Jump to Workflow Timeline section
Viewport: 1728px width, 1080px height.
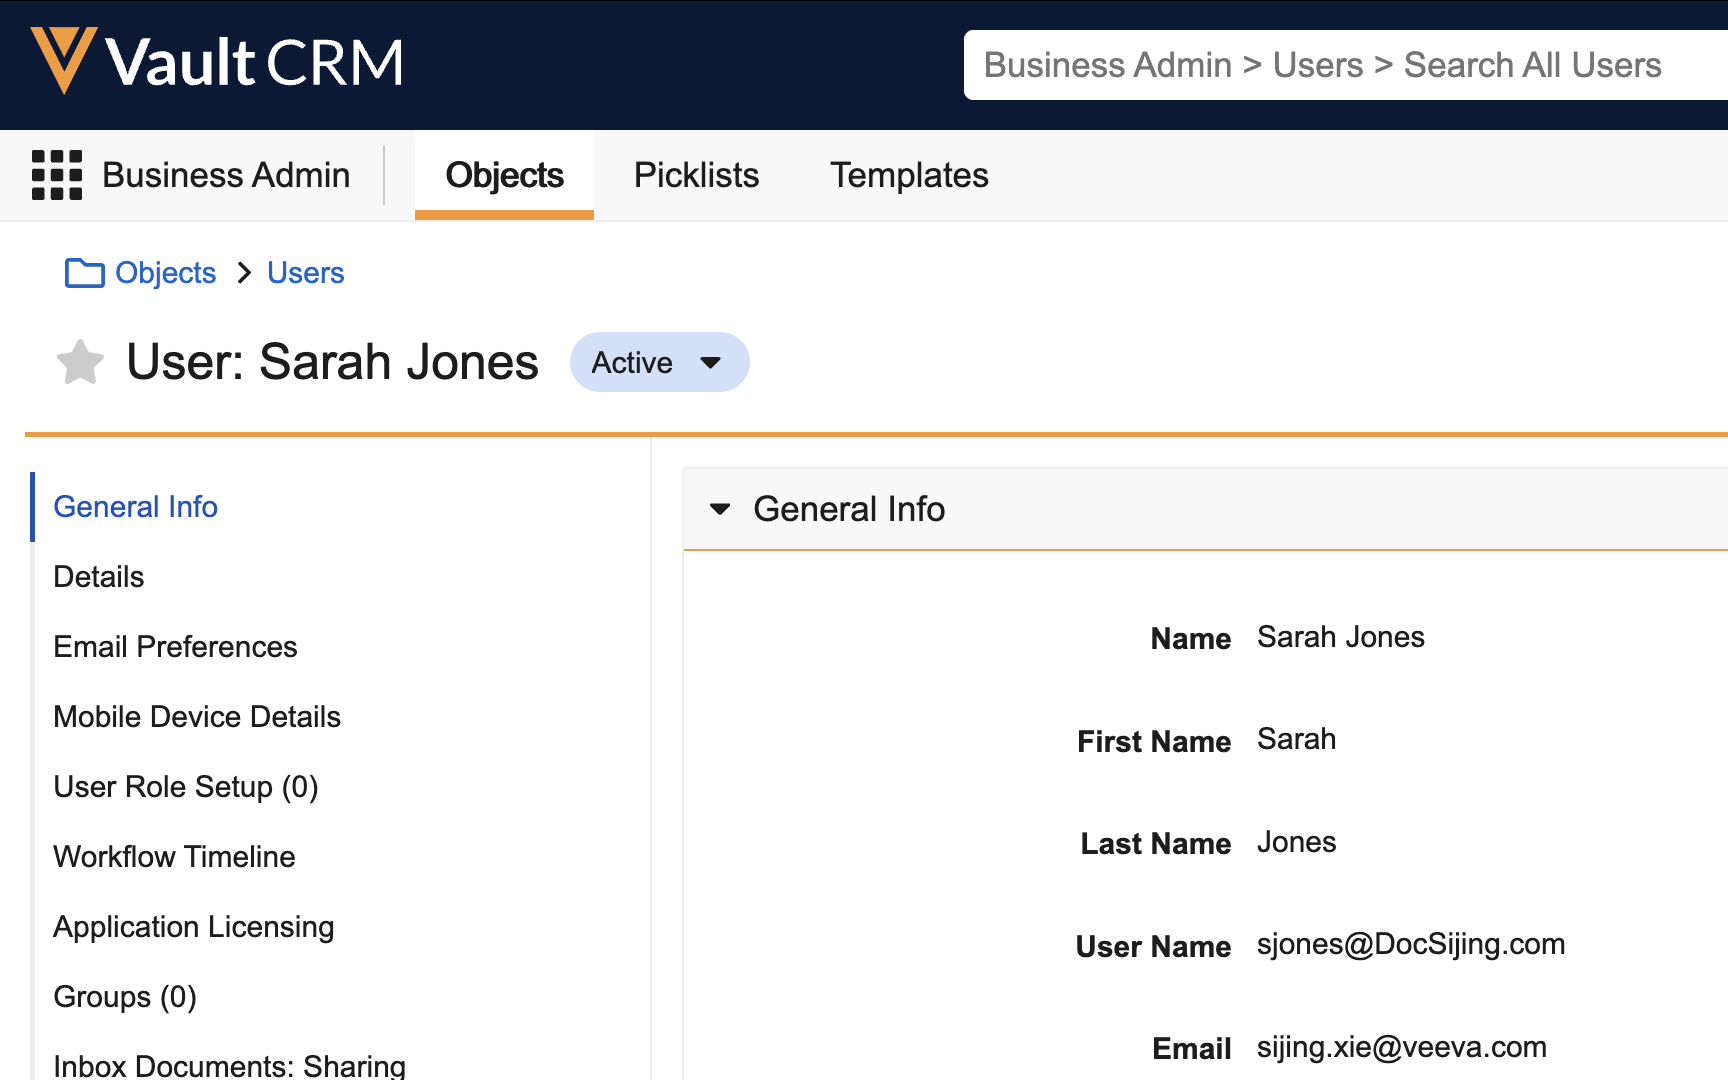point(174,857)
